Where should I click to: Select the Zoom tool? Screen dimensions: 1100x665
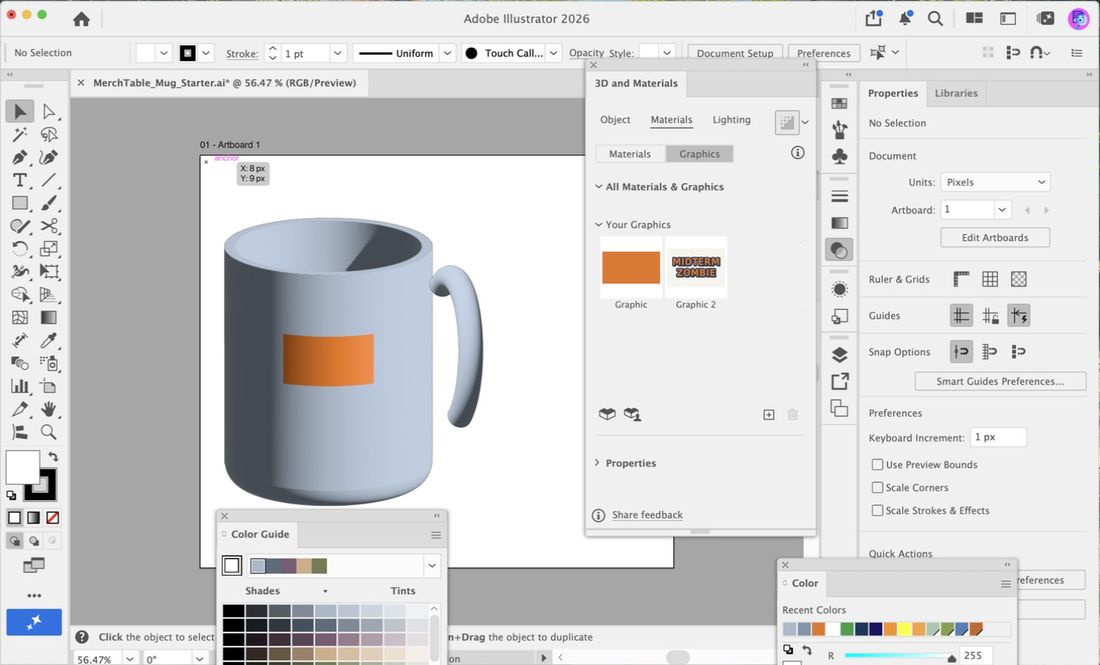48,432
